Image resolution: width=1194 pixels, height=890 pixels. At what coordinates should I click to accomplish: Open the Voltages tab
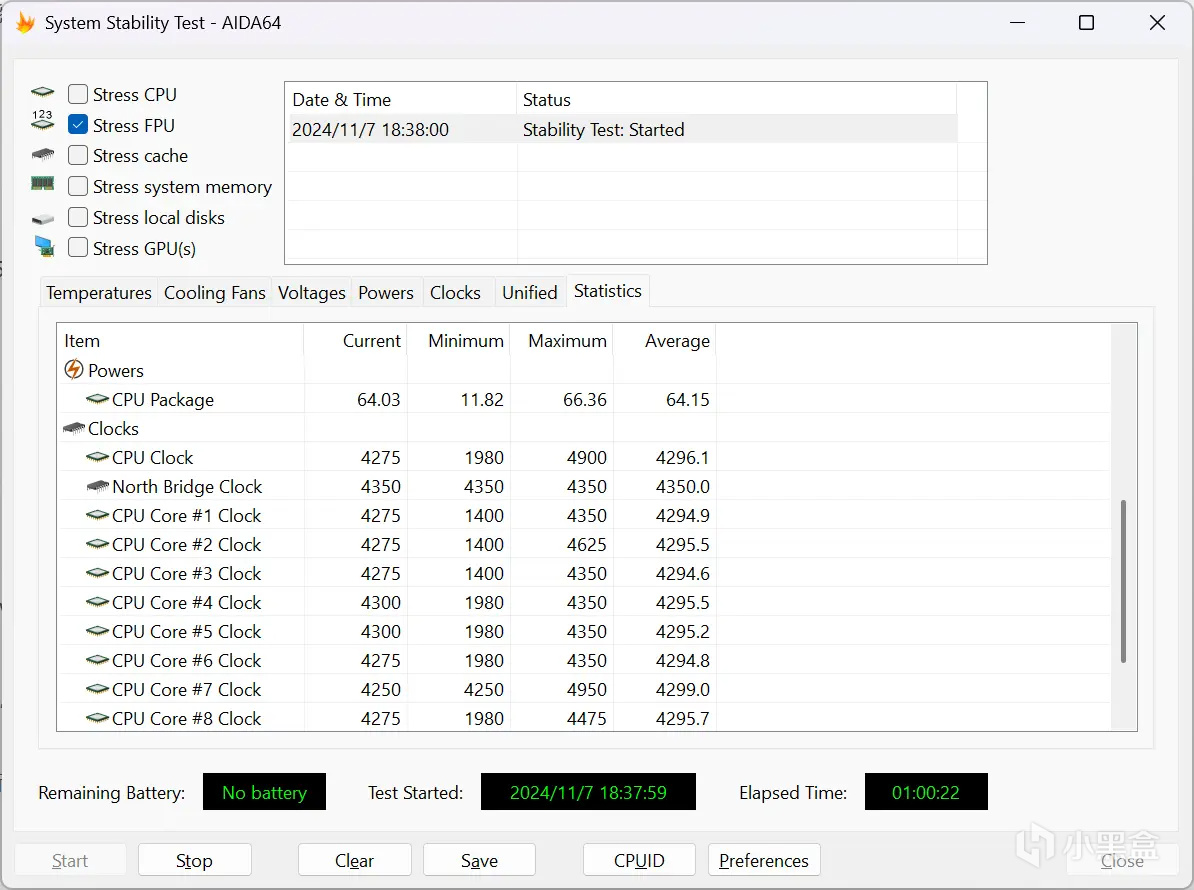(x=311, y=292)
